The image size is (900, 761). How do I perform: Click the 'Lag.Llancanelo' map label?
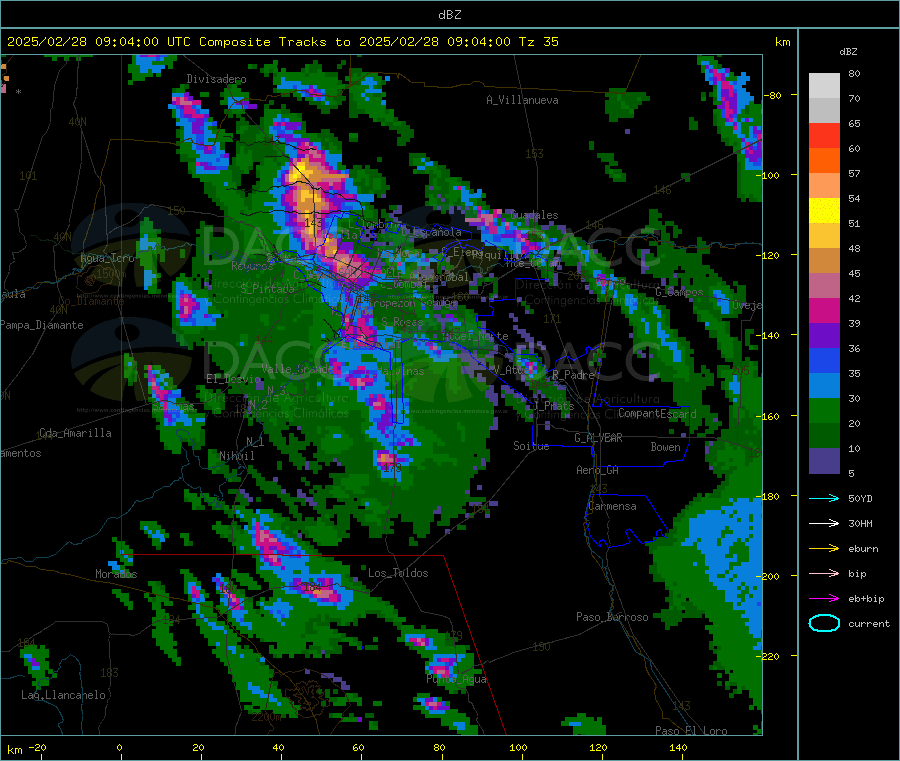pyautogui.click(x=64, y=695)
